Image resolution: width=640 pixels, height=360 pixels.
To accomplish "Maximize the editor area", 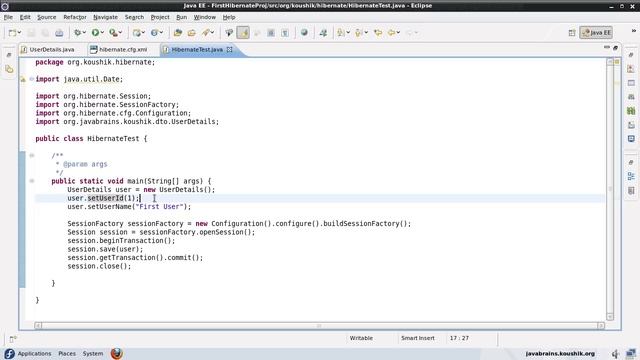I will click(x=616, y=48).
